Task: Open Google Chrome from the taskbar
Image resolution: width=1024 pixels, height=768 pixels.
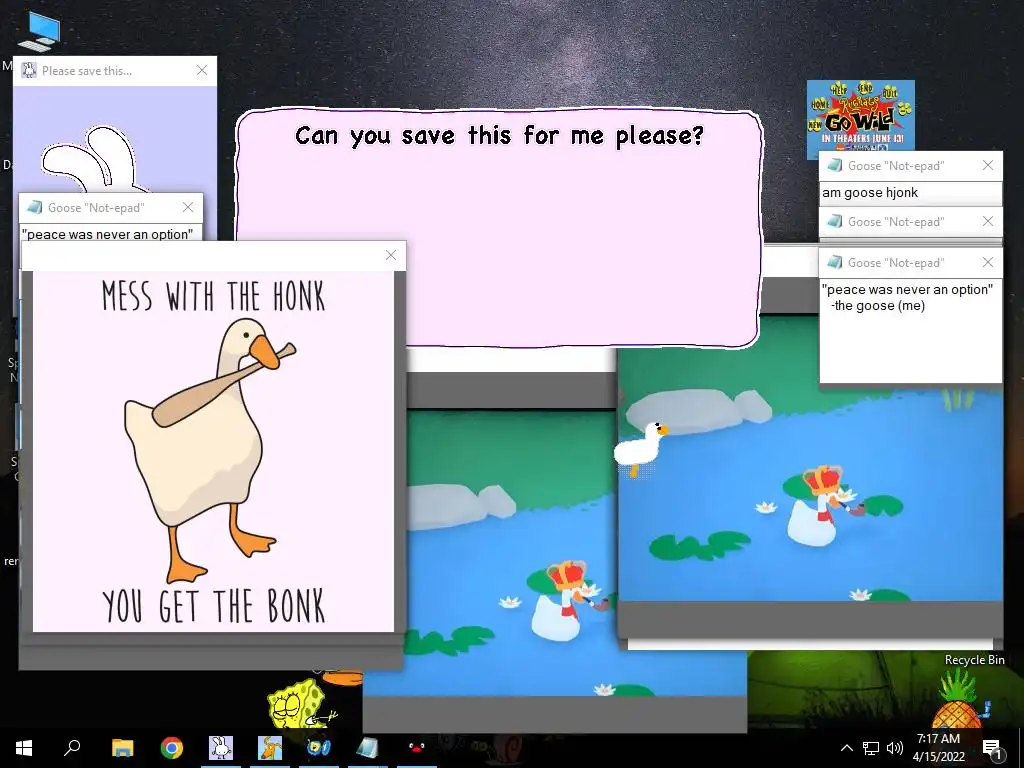Action: [x=172, y=748]
